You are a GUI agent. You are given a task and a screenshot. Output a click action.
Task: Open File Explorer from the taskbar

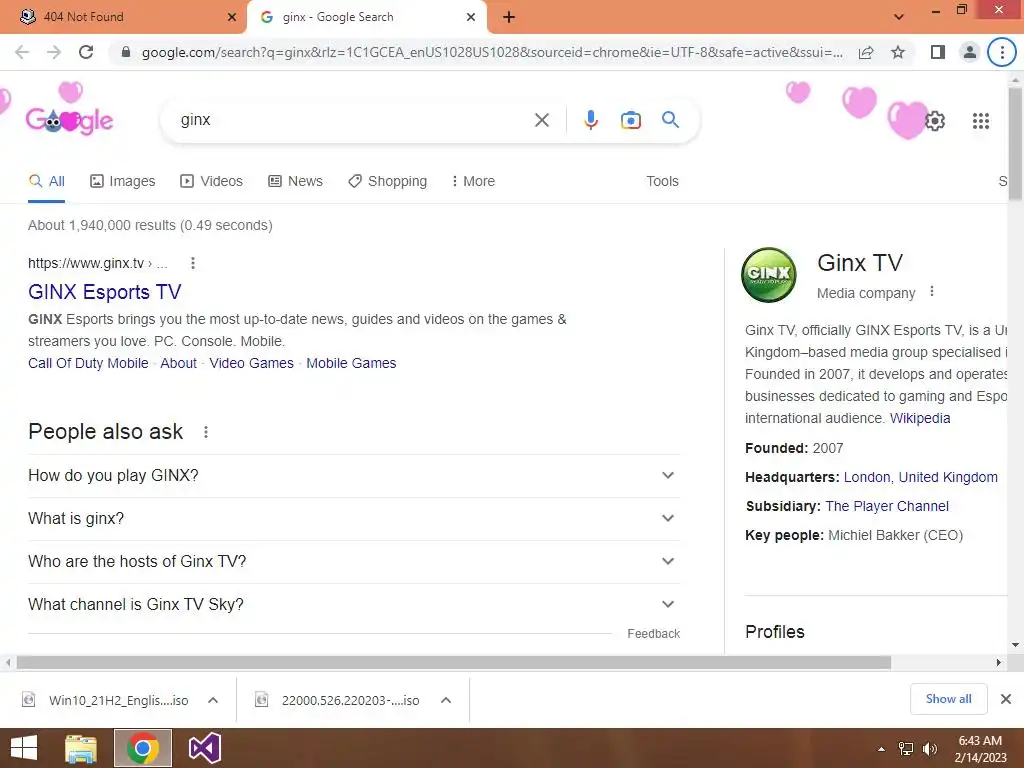point(81,748)
